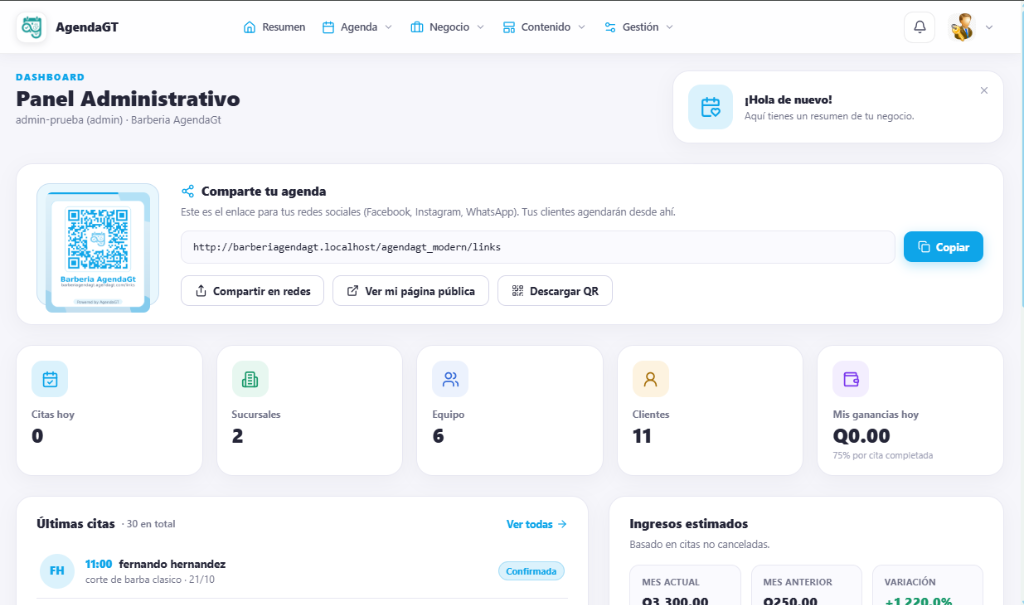
Task: Click the Compartir en redes button
Action: 253,291
